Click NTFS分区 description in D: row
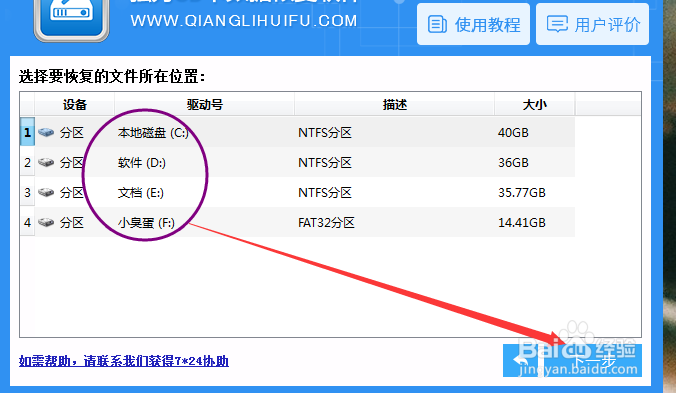676x393 pixels. click(325, 163)
